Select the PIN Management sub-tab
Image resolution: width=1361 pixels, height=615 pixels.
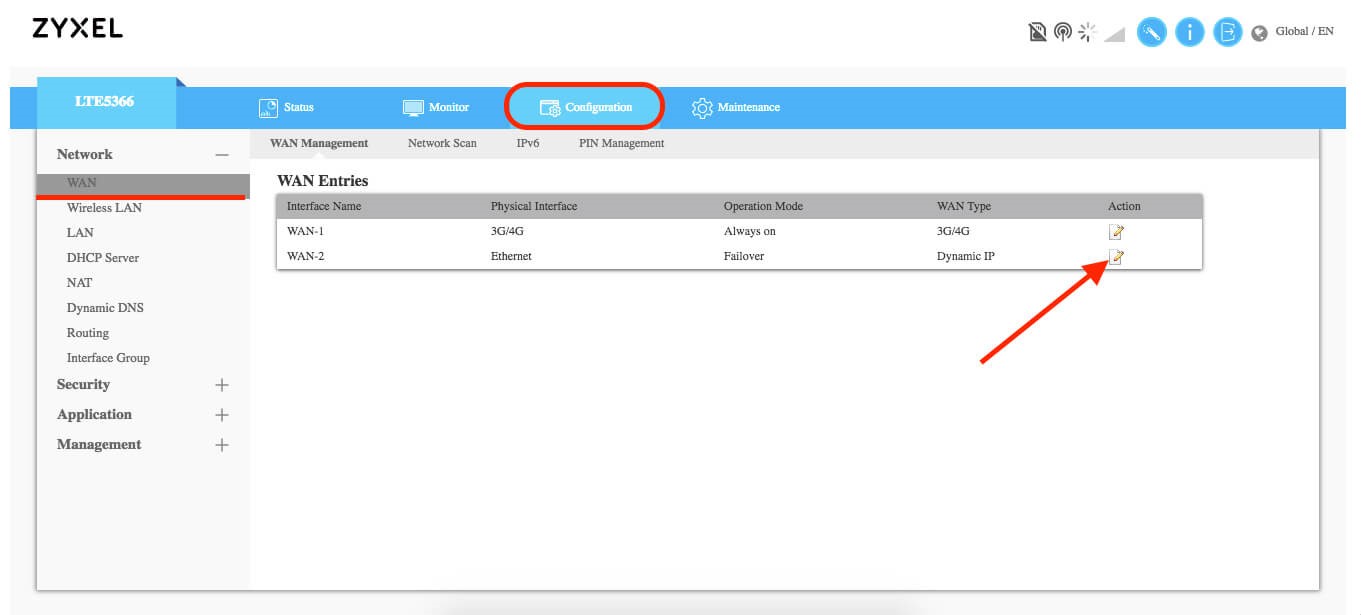(x=621, y=143)
